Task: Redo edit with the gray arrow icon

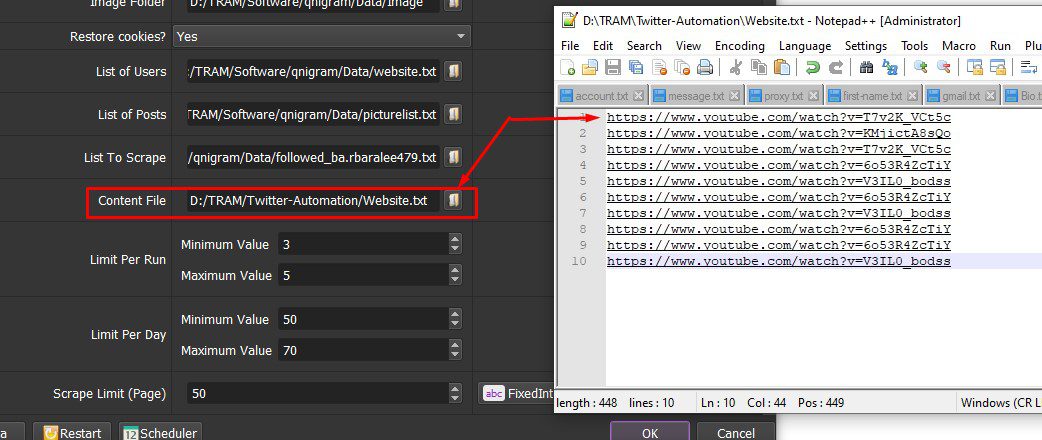Action: coord(836,67)
